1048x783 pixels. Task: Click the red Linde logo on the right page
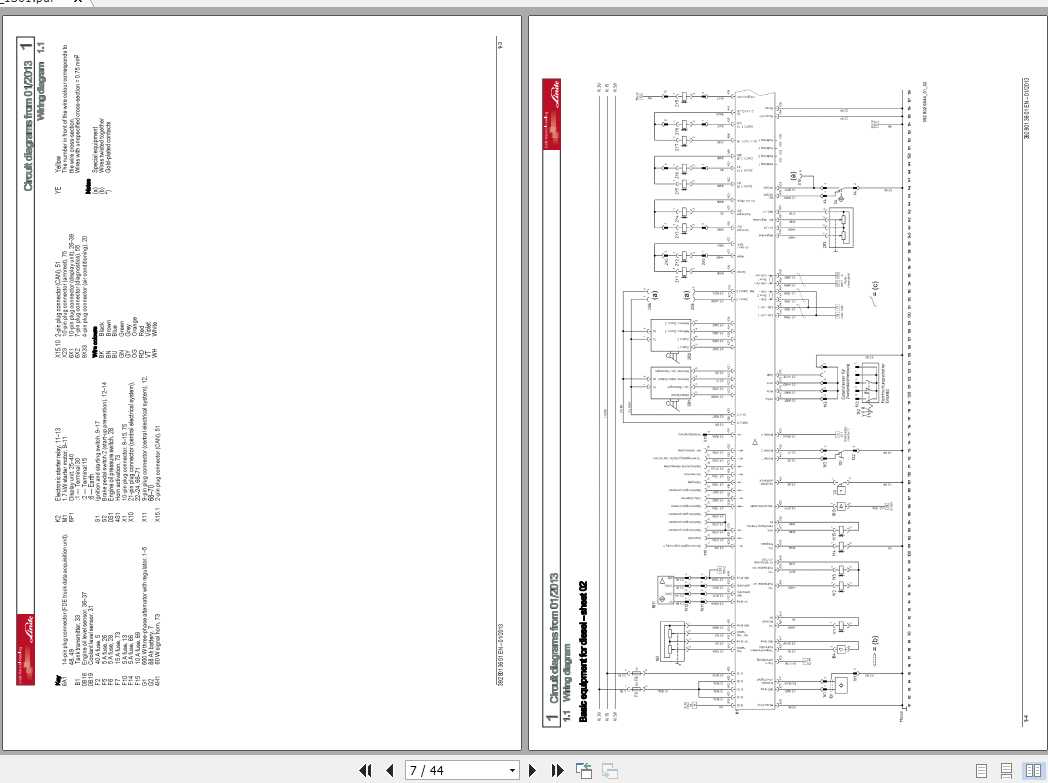coord(551,114)
